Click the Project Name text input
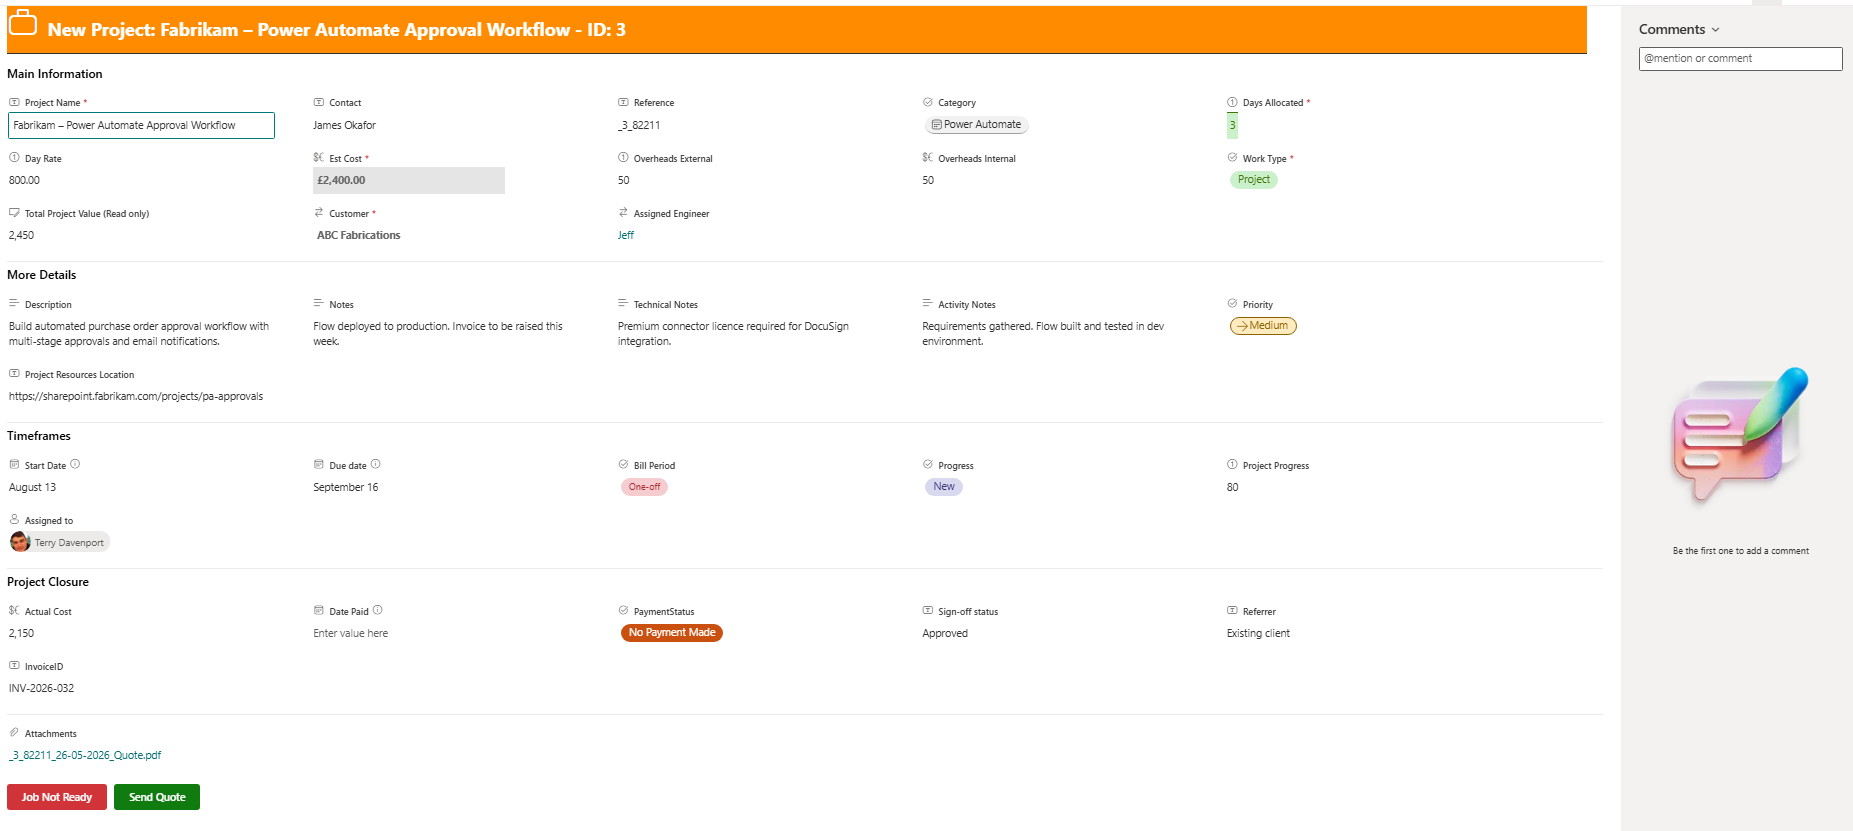 click(141, 125)
